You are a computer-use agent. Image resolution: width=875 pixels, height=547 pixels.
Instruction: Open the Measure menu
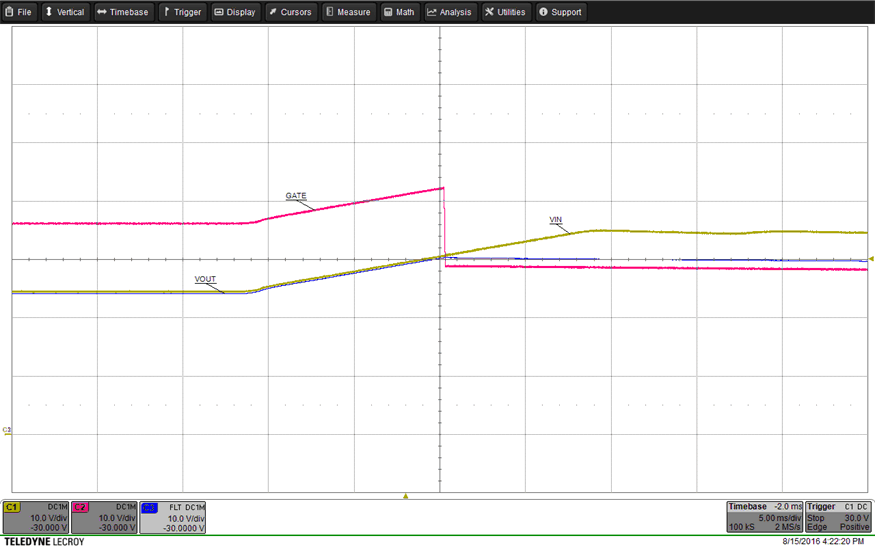click(349, 12)
